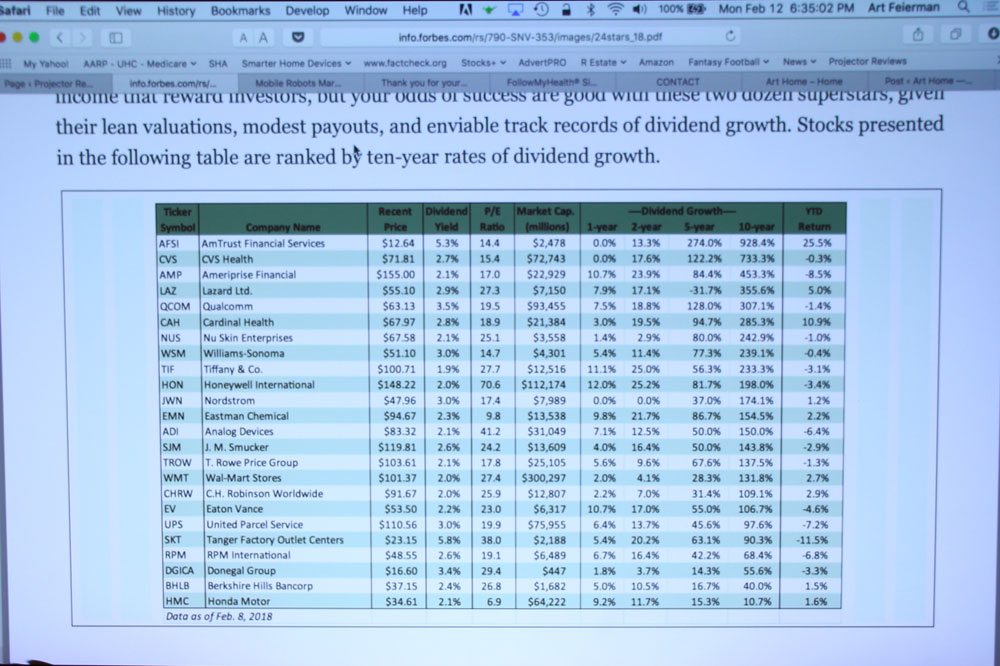Open the Time Machine menu bar icon
1000x666 pixels.
[541, 10]
